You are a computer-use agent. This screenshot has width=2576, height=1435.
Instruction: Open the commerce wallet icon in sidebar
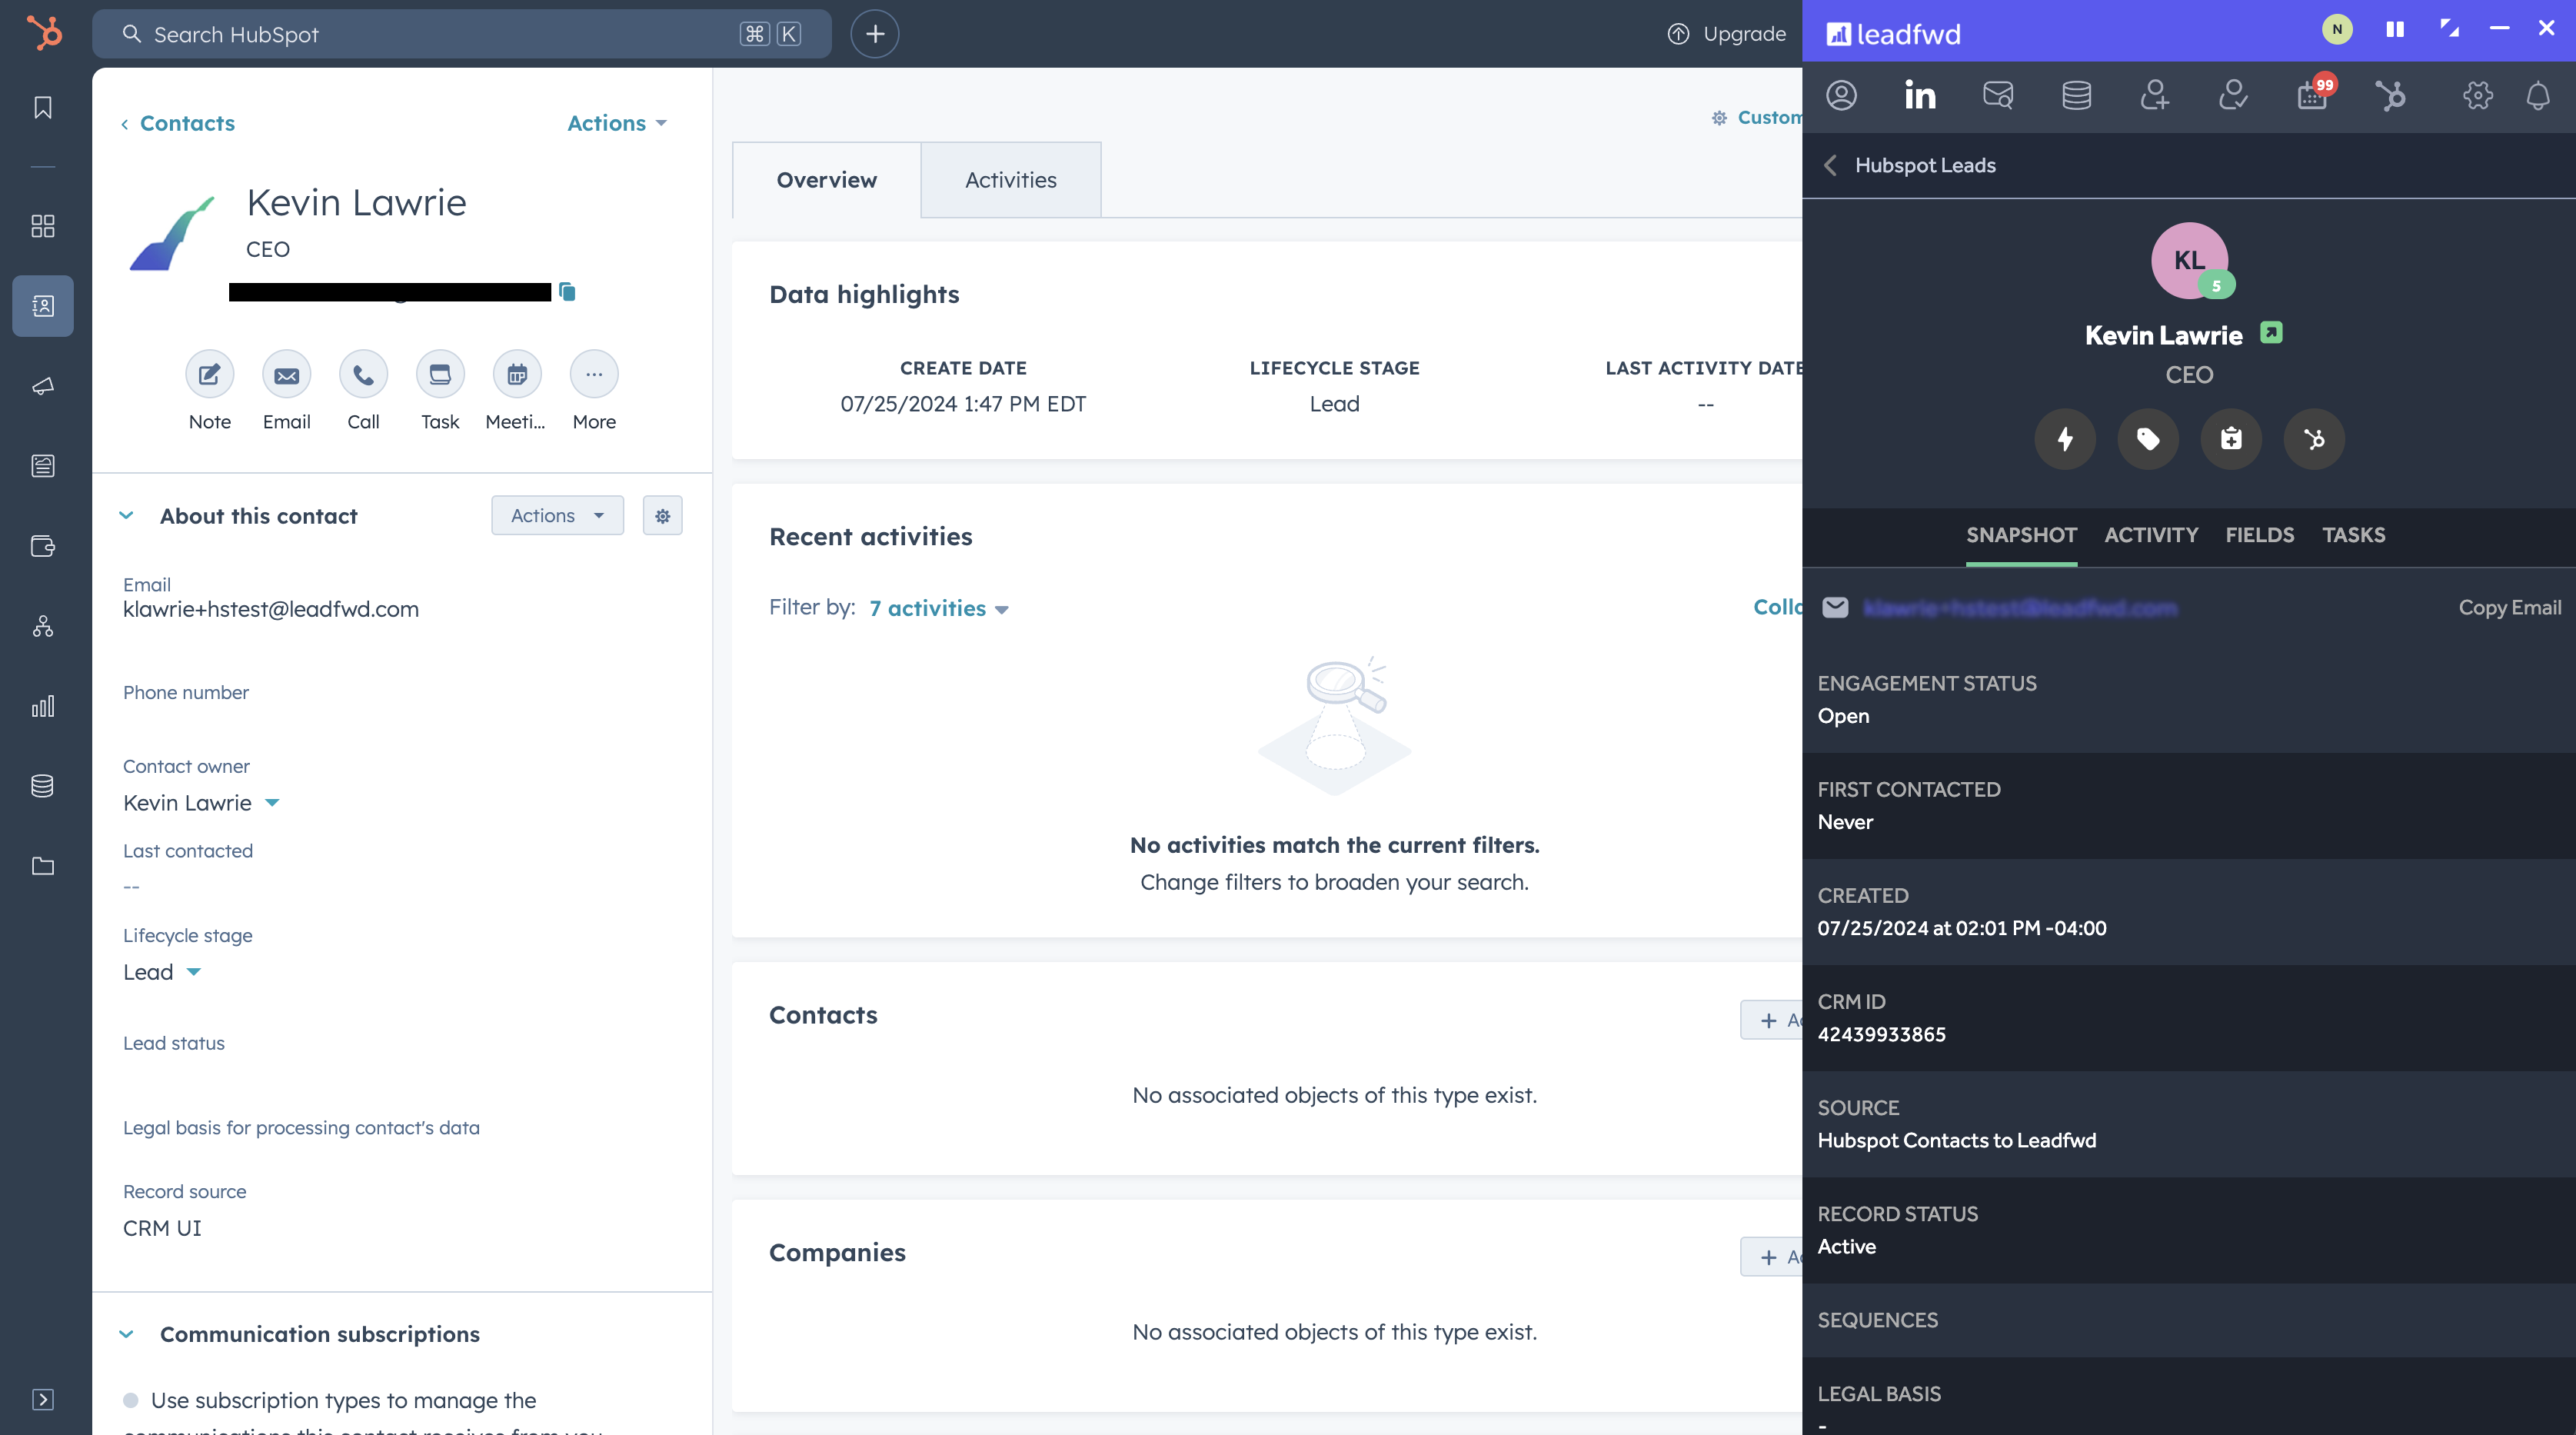point(43,546)
